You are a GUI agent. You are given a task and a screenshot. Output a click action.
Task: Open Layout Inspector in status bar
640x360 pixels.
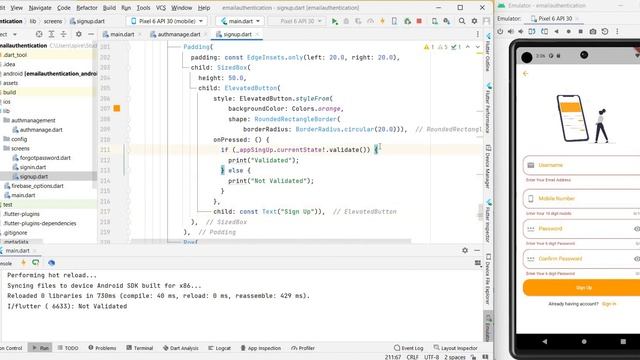(456, 348)
